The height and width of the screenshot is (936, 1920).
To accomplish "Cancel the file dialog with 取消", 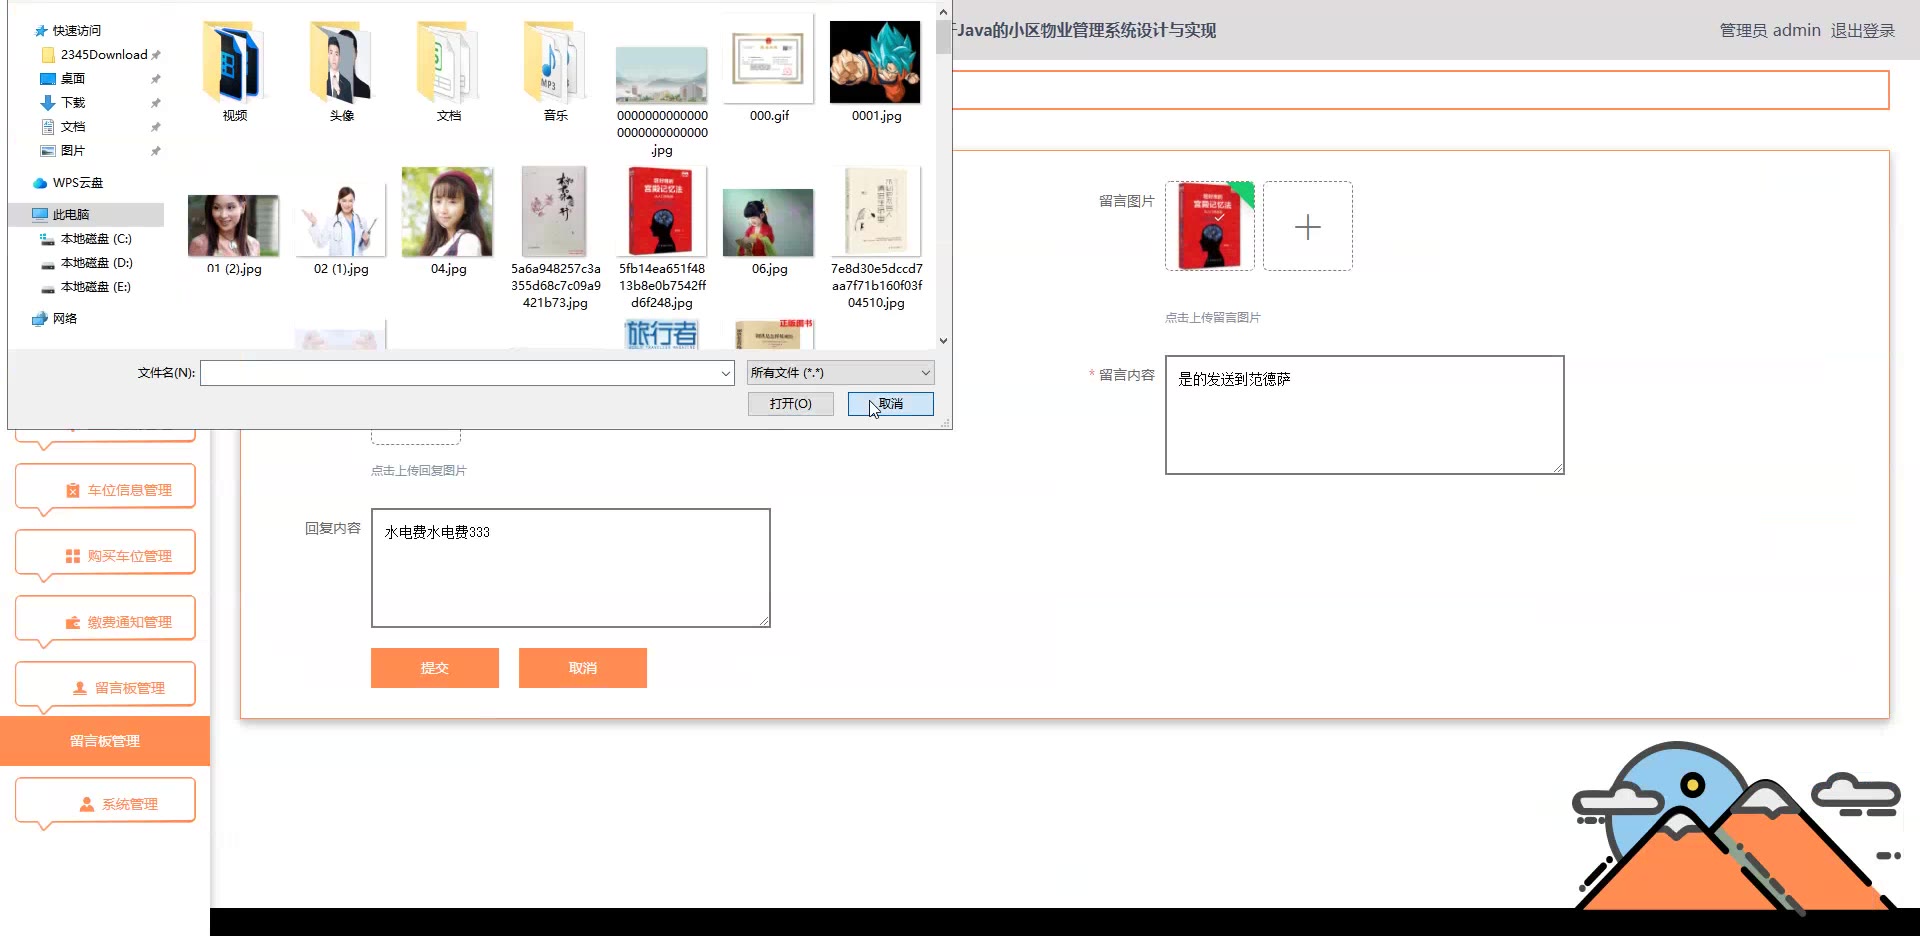I will pyautogui.click(x=890, y=404).
